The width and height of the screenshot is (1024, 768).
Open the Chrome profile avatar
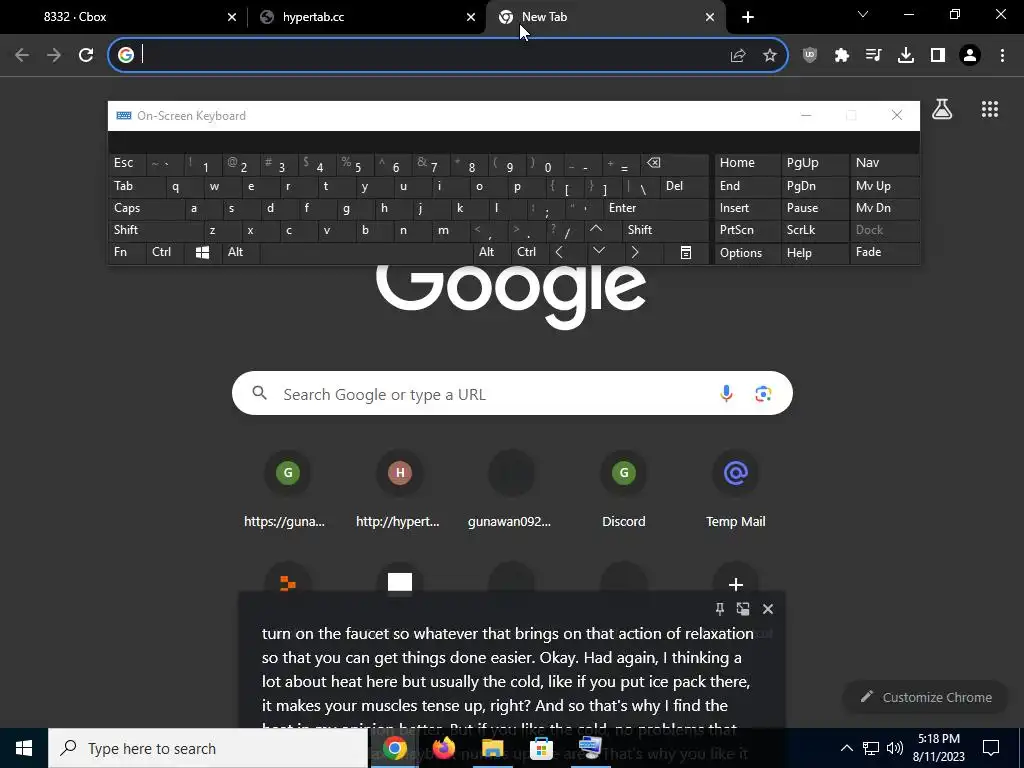click(x=970, y=56)
